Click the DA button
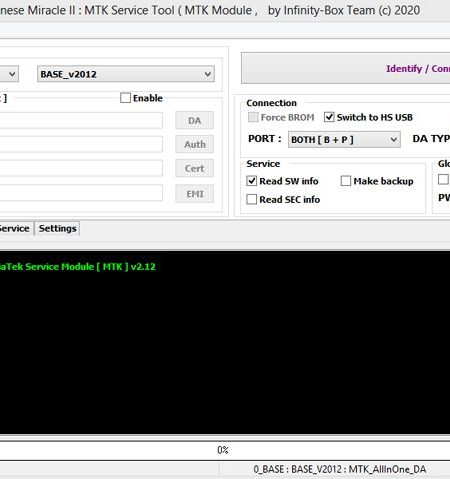This screenshot has height=479, width=450. (195, 120)
